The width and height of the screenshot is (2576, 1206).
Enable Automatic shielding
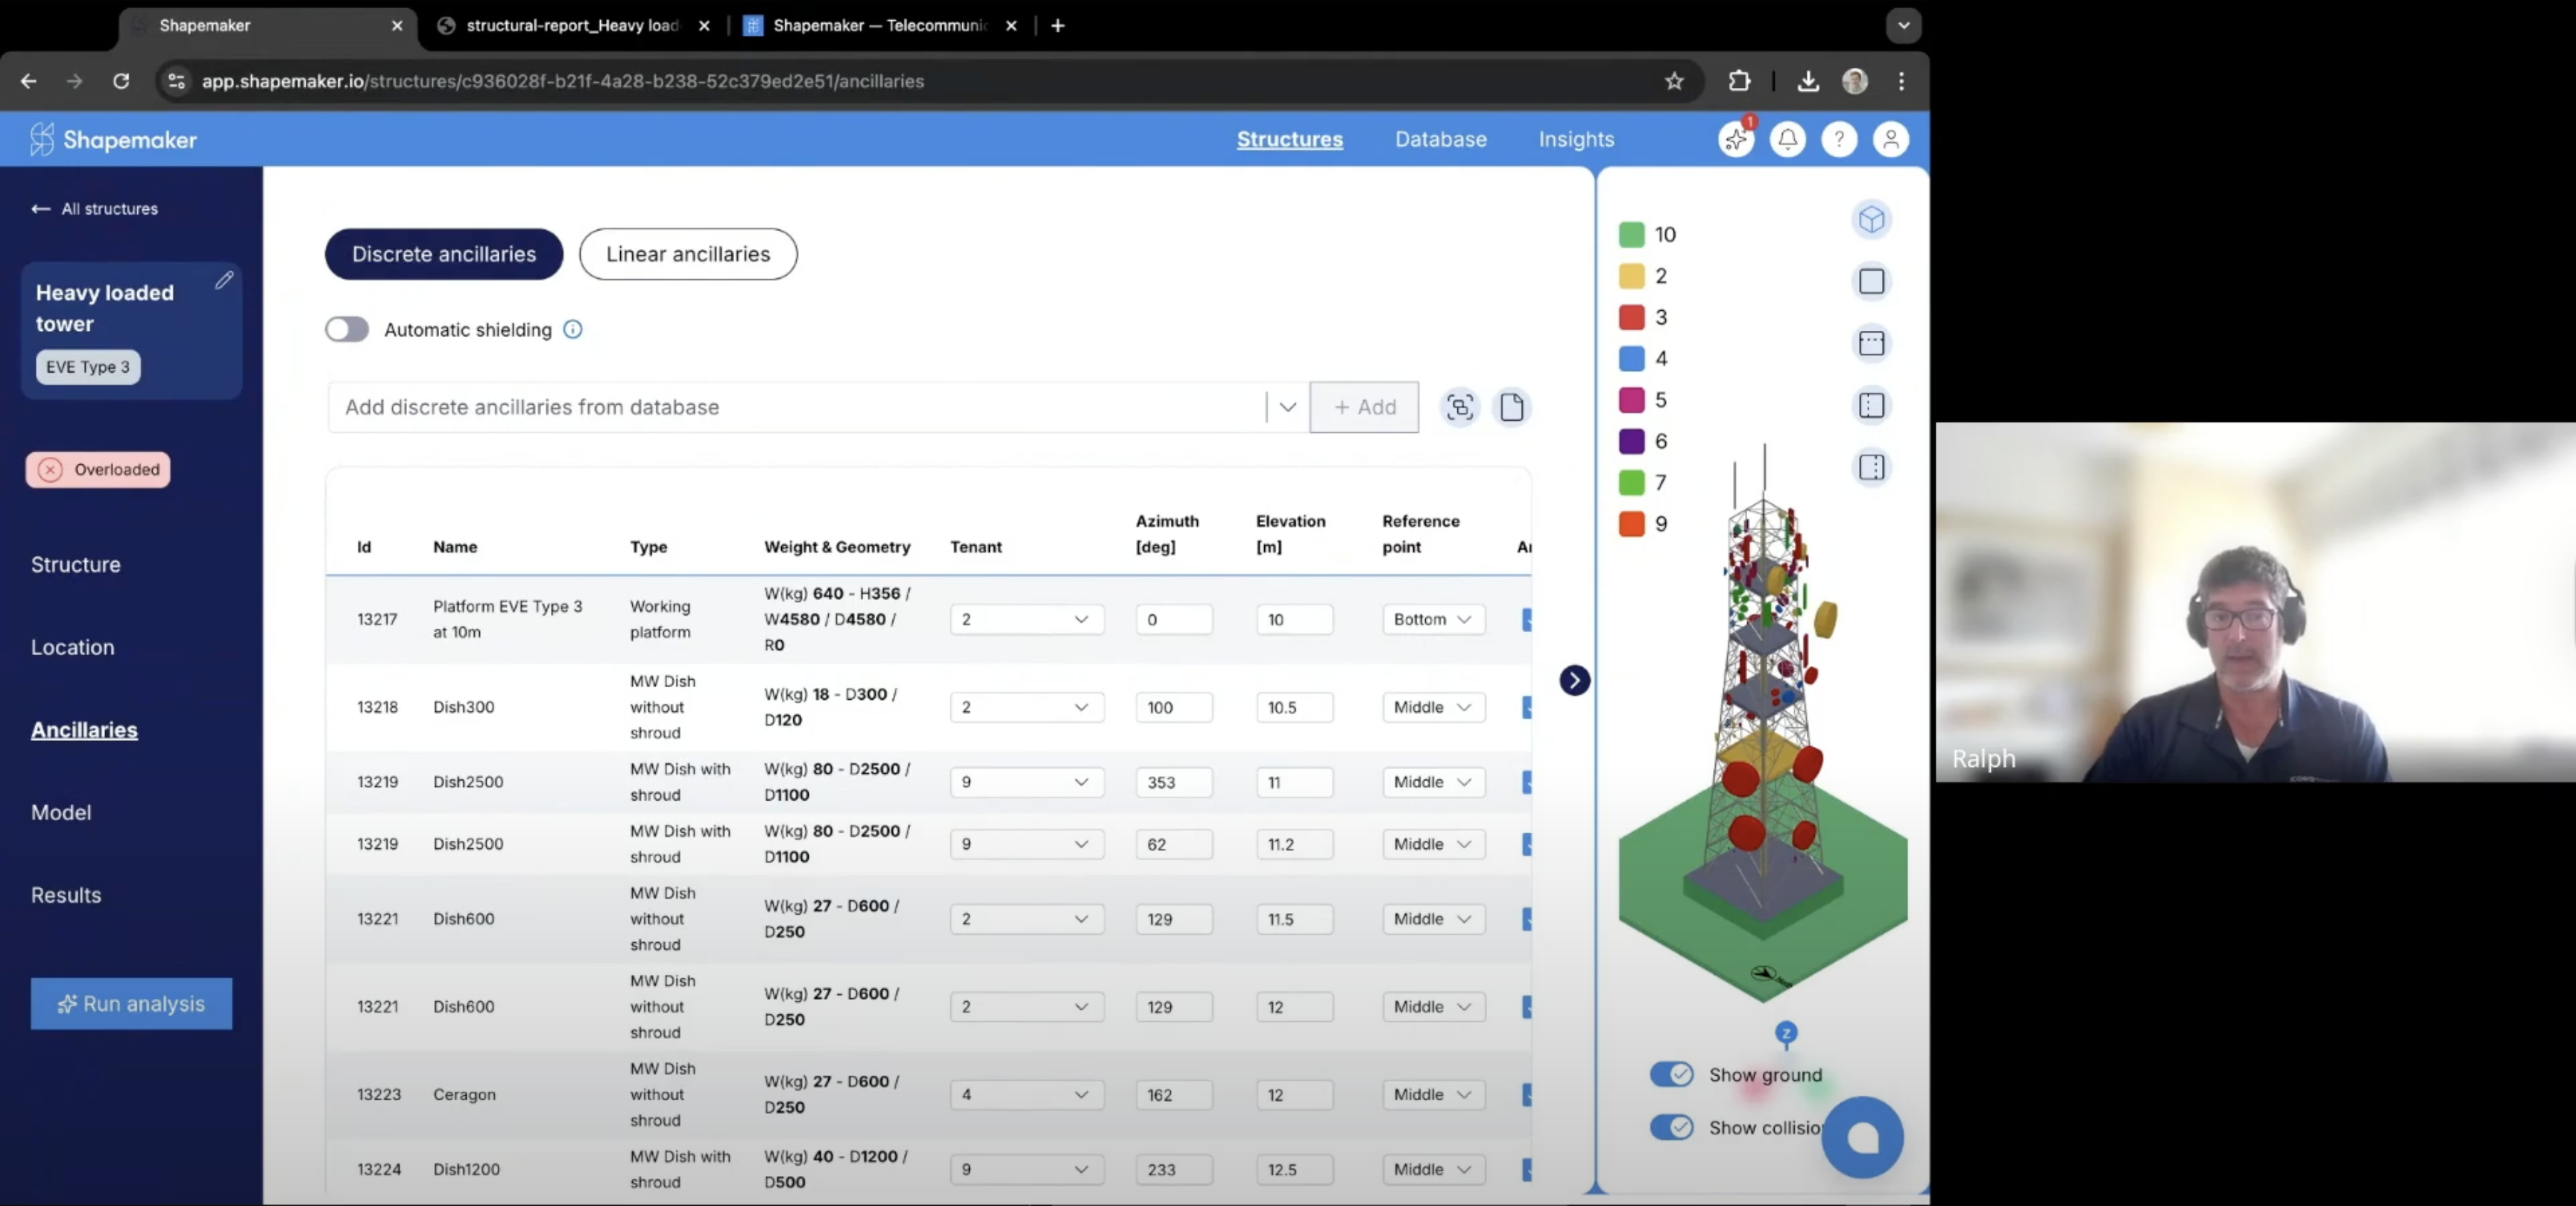pos(346,329)
